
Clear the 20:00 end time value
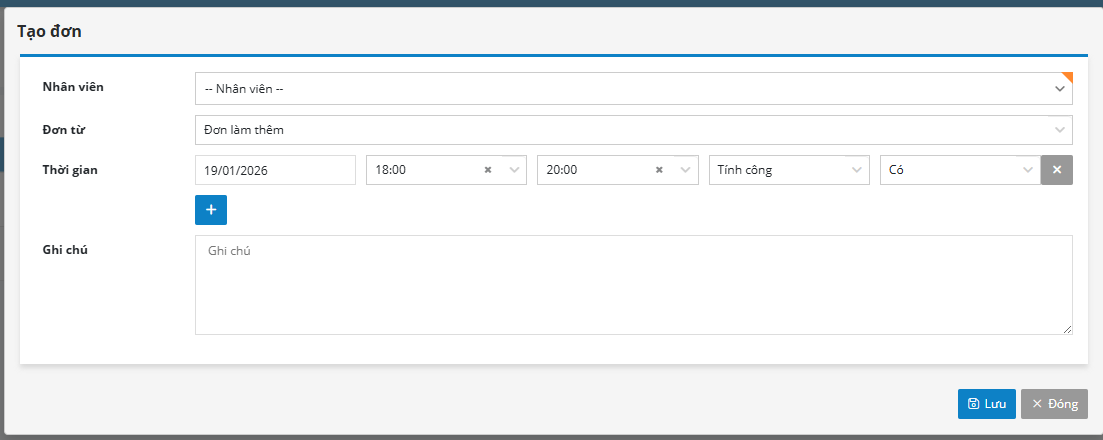pyautogui.click(x=659, y=170)
